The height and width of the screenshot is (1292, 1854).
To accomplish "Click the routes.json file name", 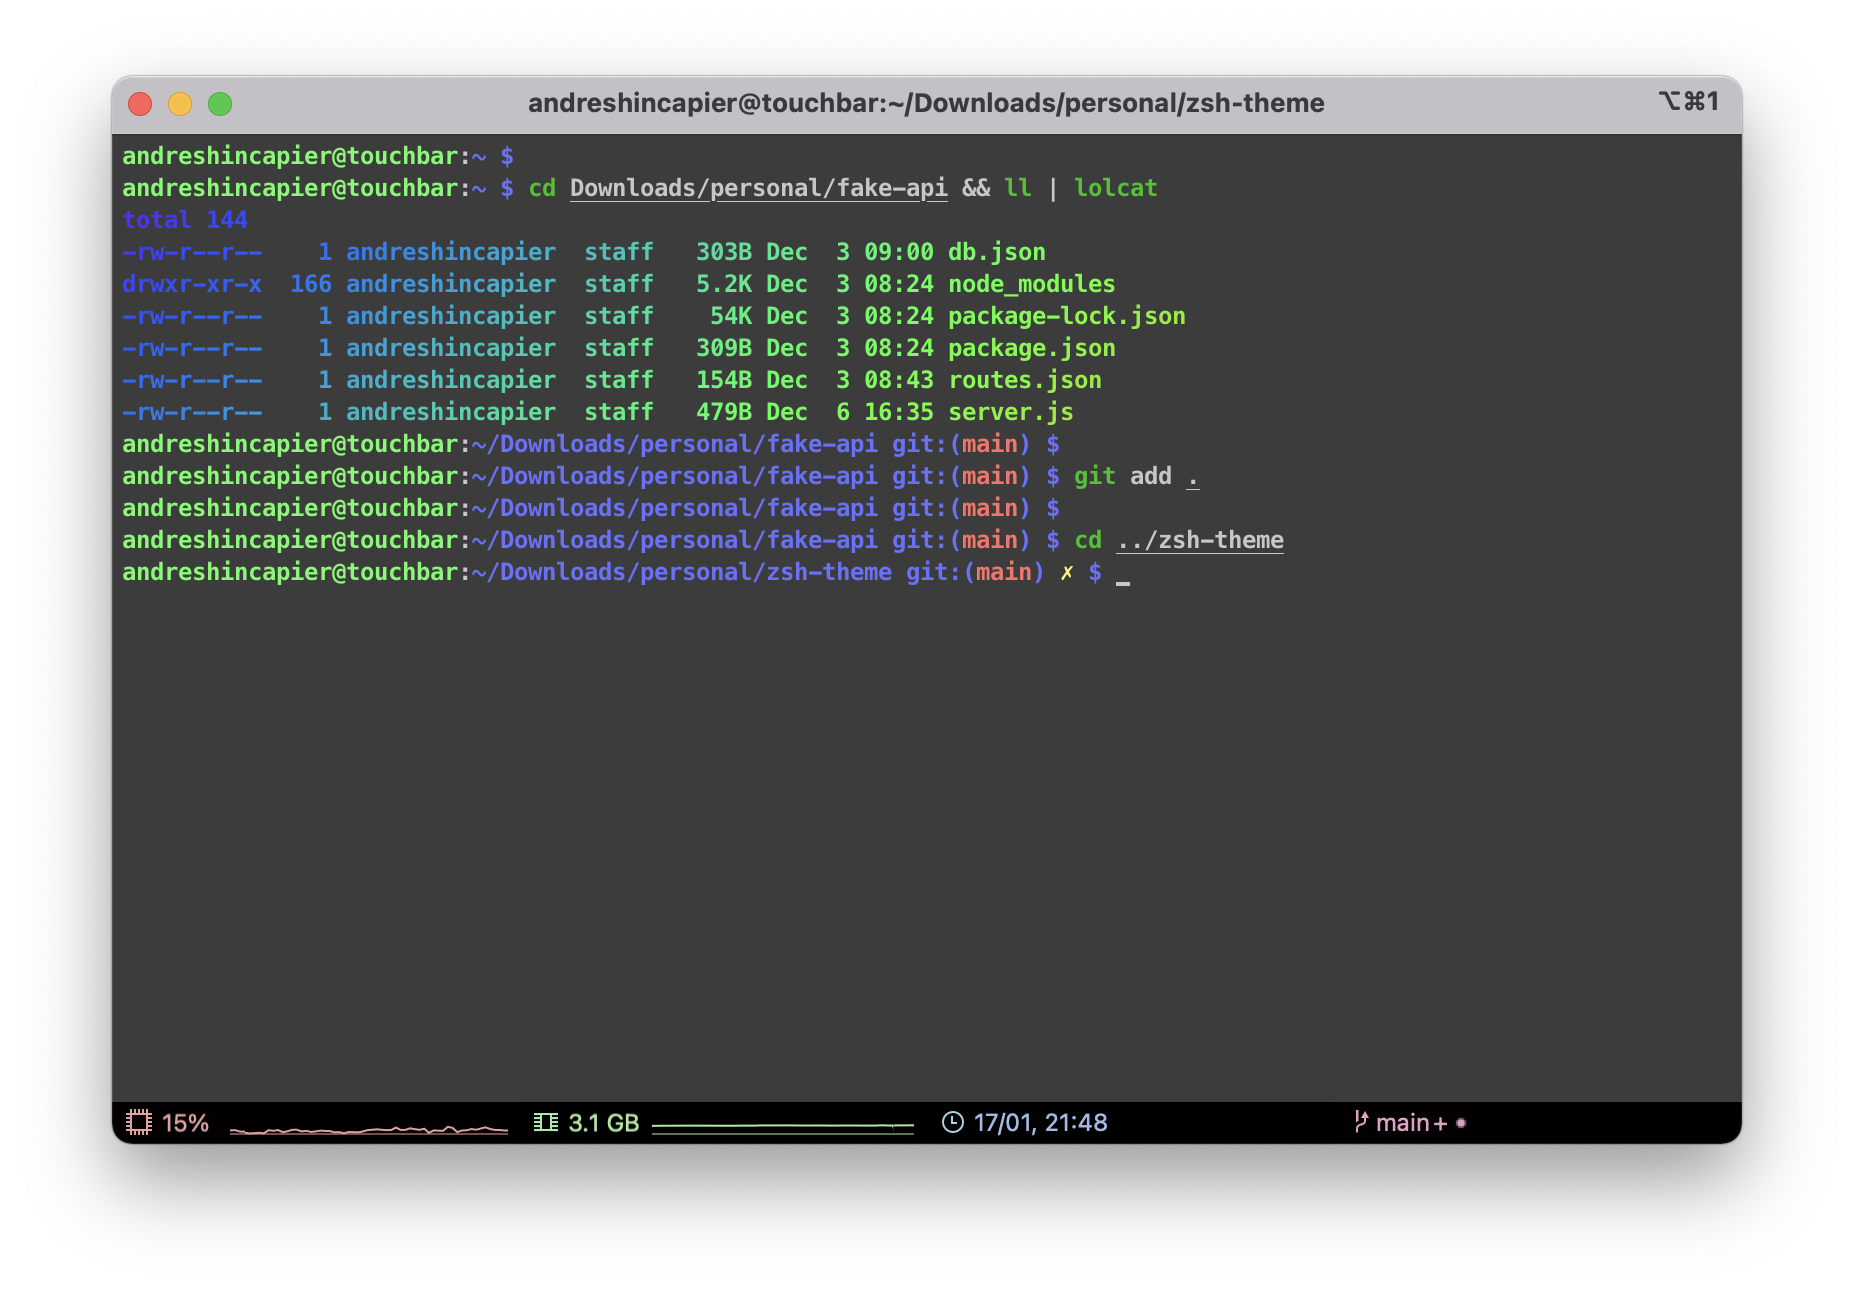I will tap(1025, 380).
